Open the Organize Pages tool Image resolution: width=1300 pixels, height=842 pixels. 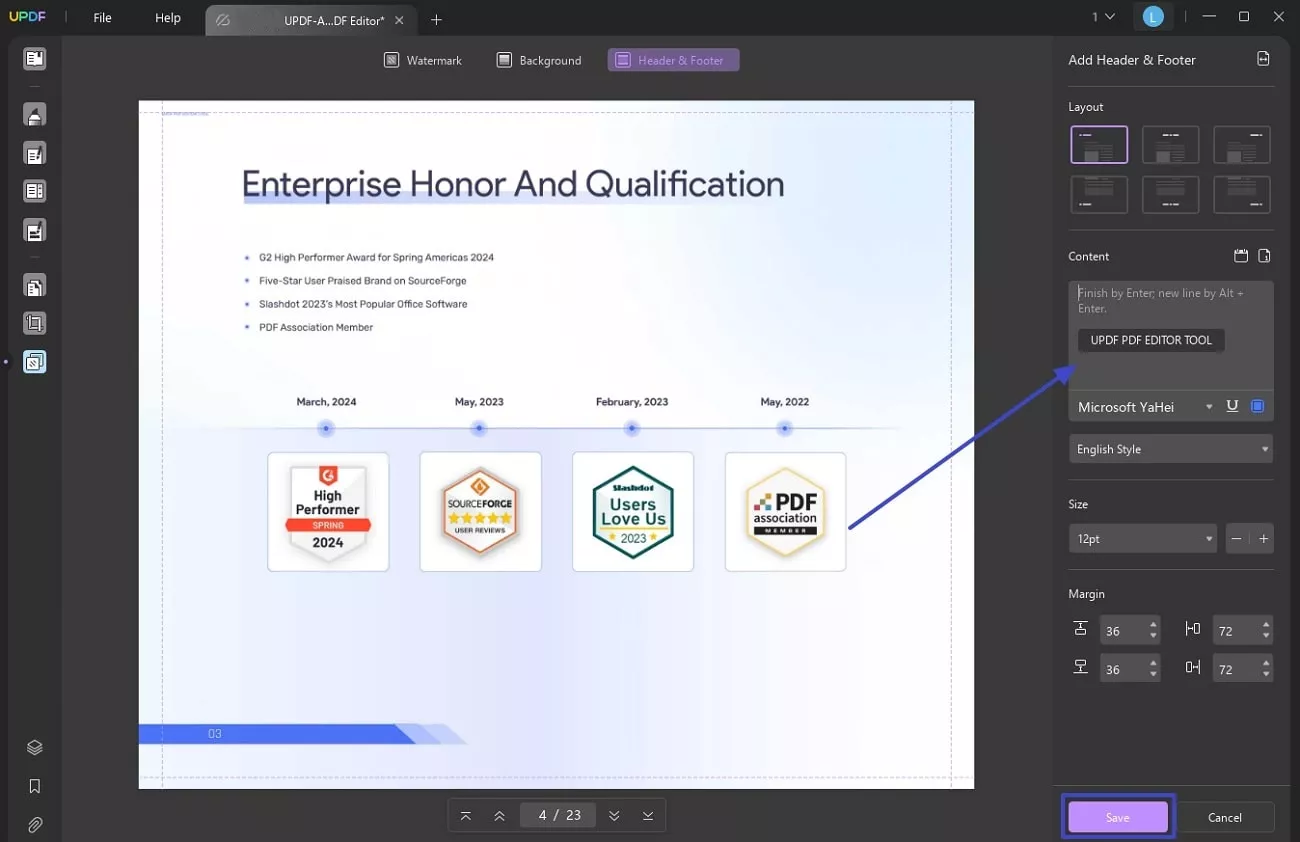35,287
